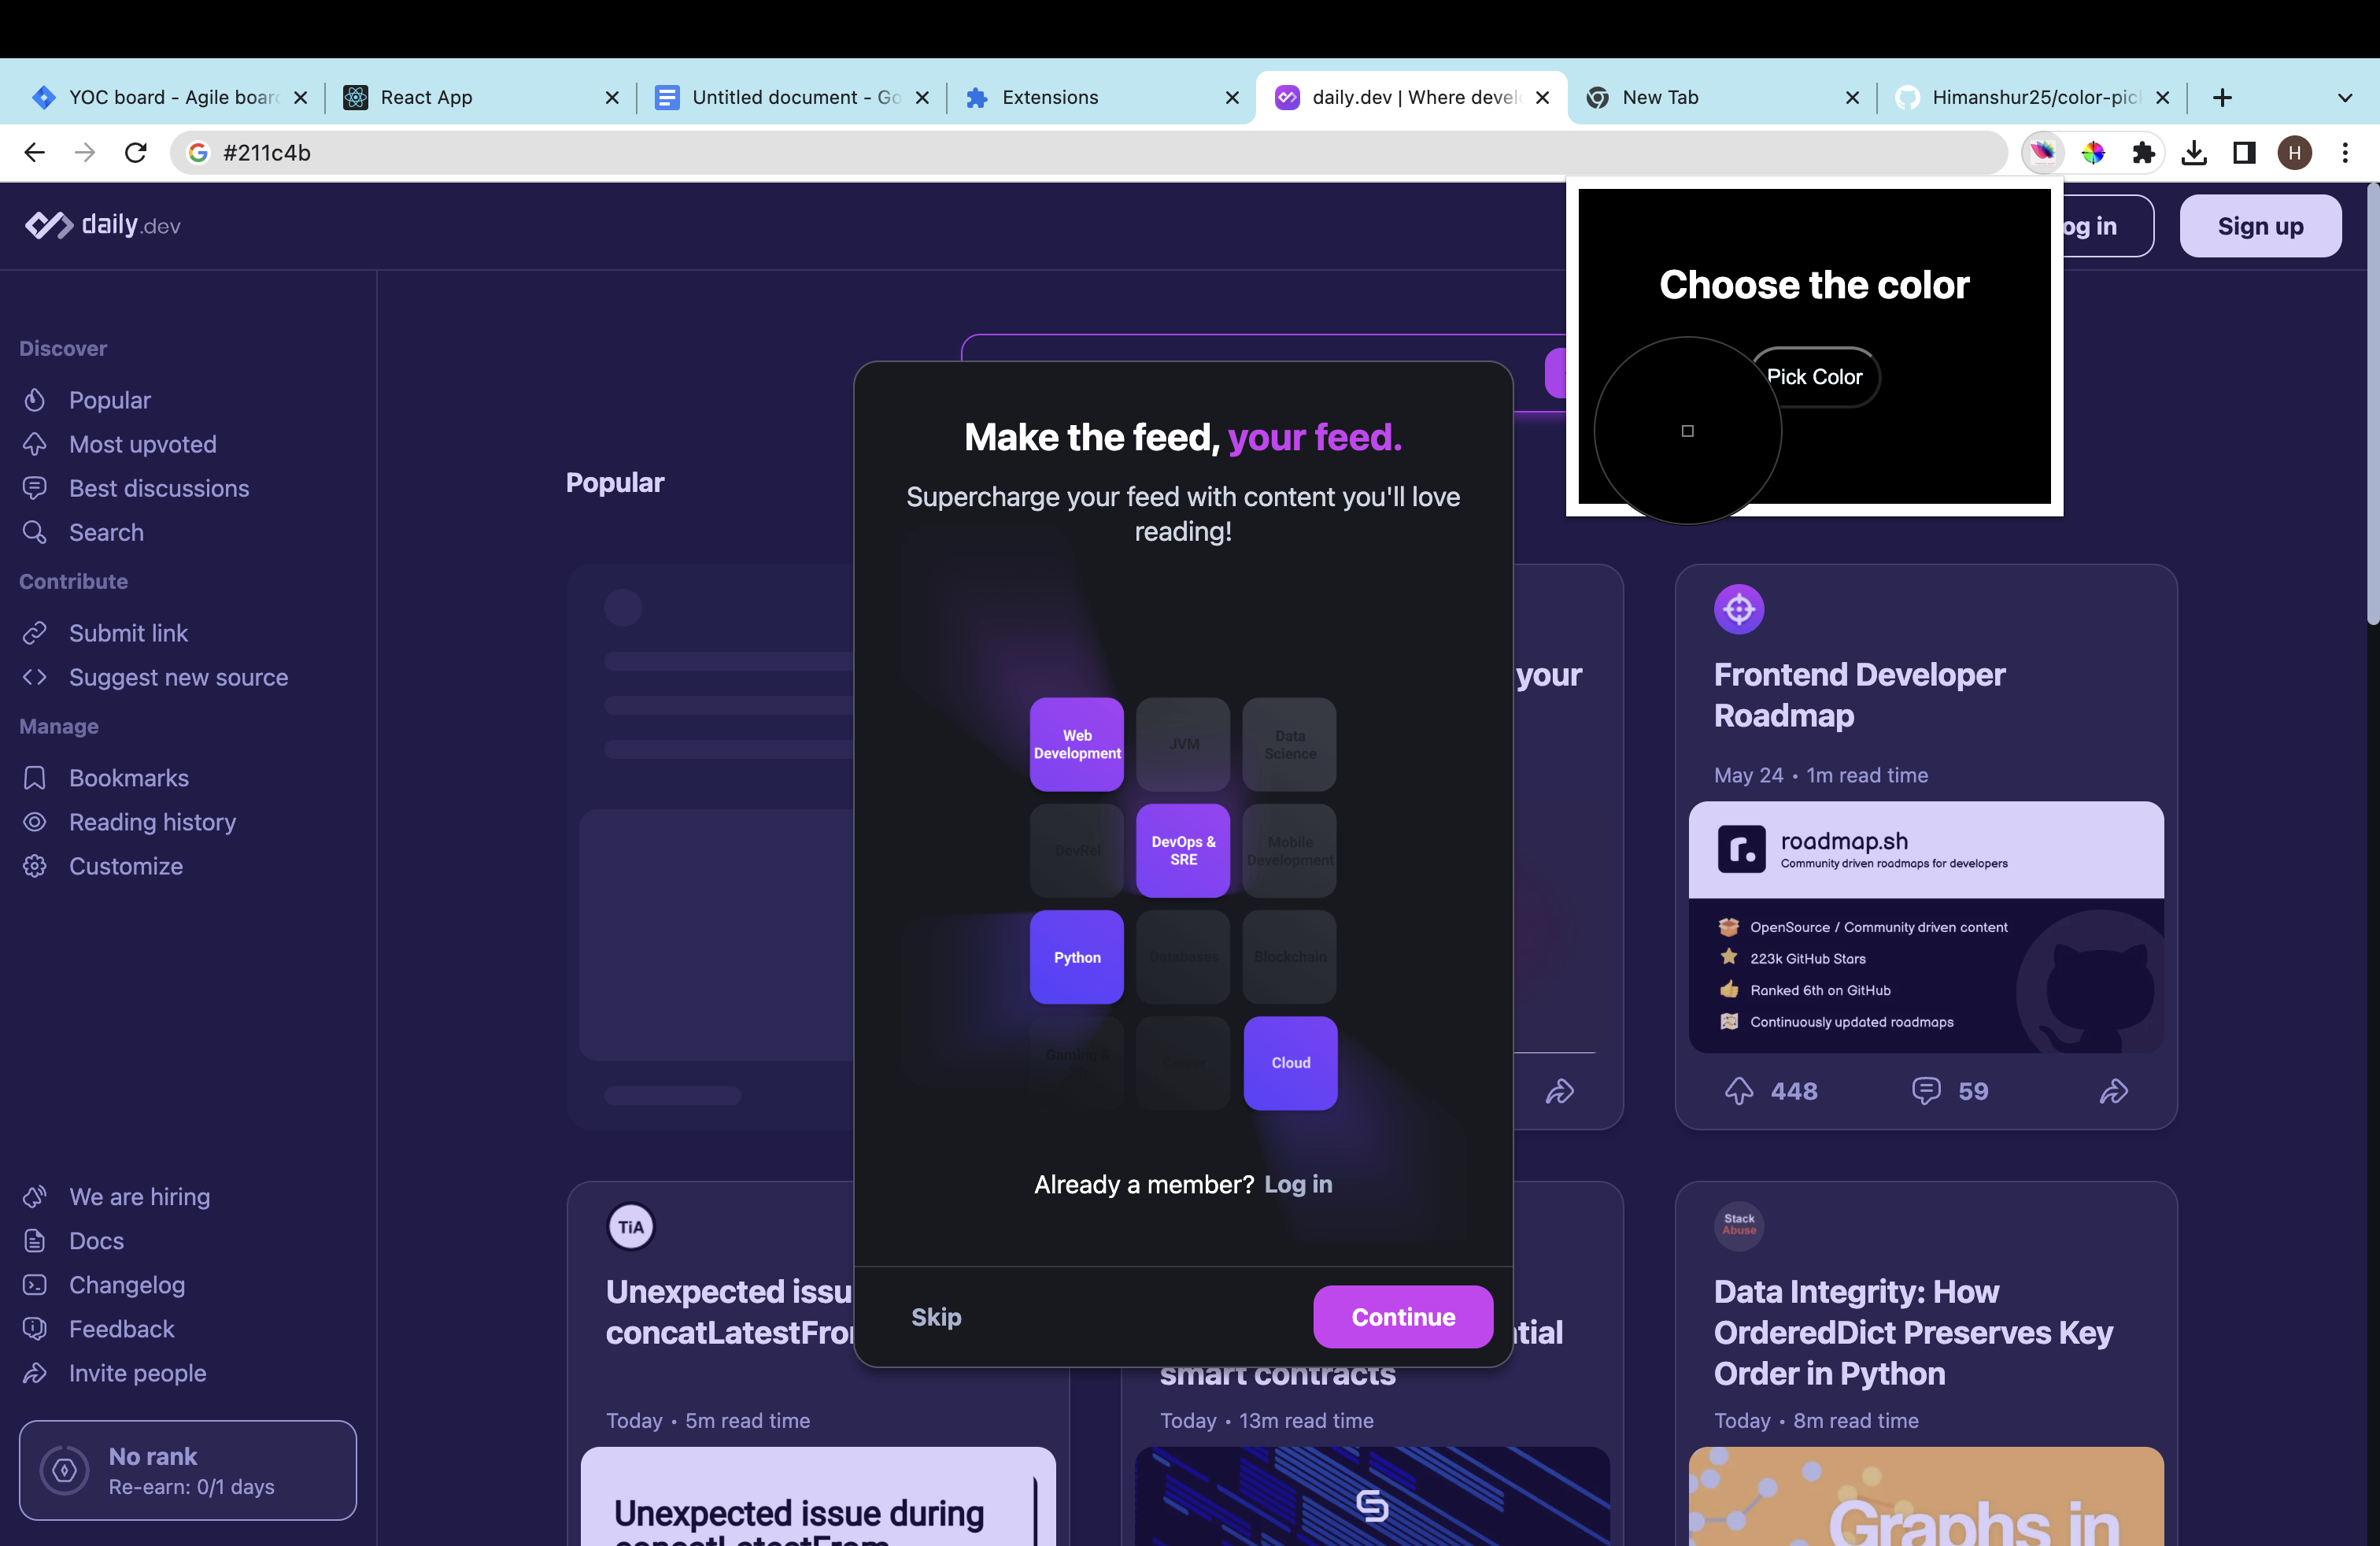Click the Search magnifier icon

[35, 532]
